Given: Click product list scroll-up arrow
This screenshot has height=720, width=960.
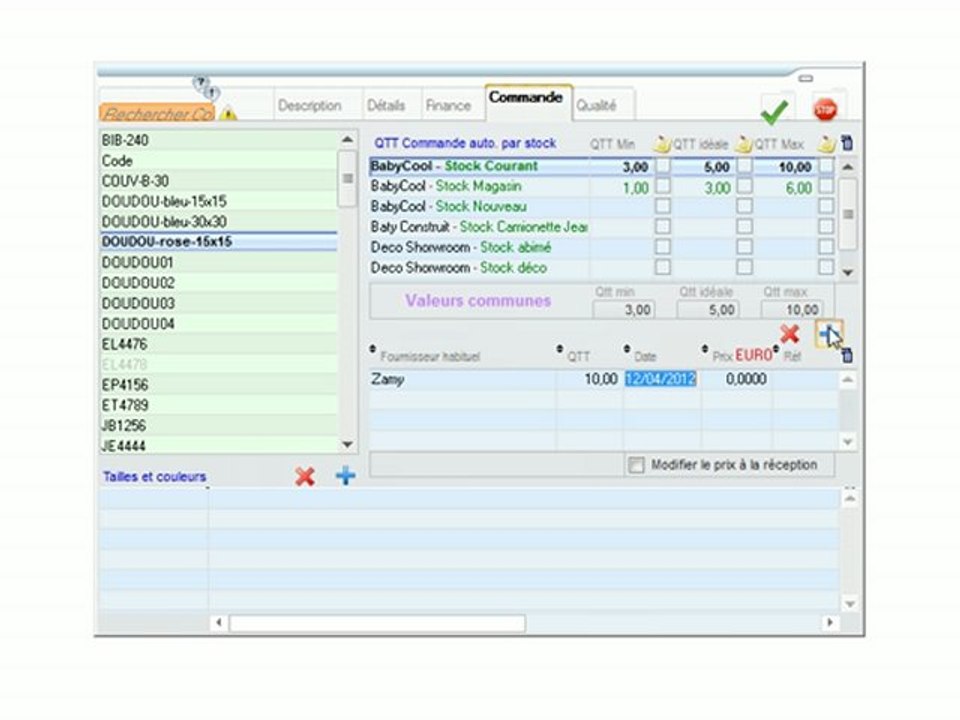Looking at the screenshot, I should (x=347, y=140).
